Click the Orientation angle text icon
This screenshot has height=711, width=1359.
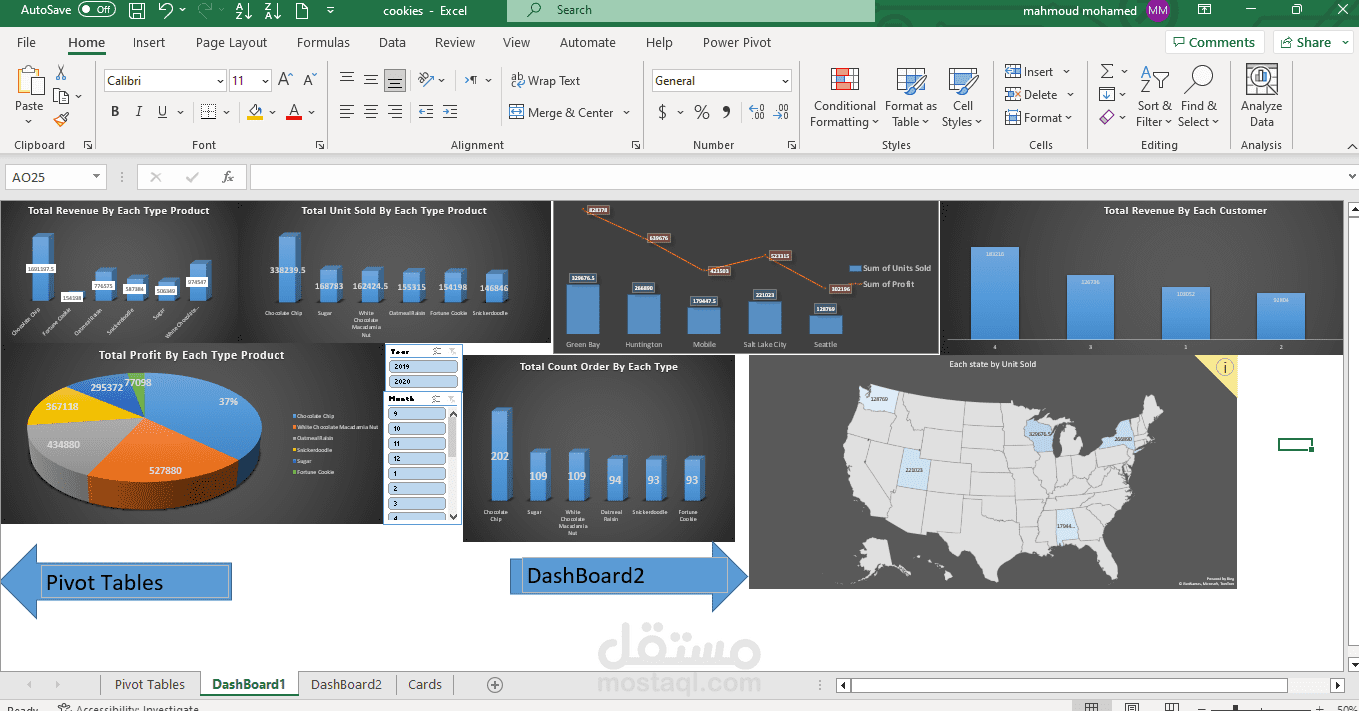pyautogui.click(x=426, y=80)
